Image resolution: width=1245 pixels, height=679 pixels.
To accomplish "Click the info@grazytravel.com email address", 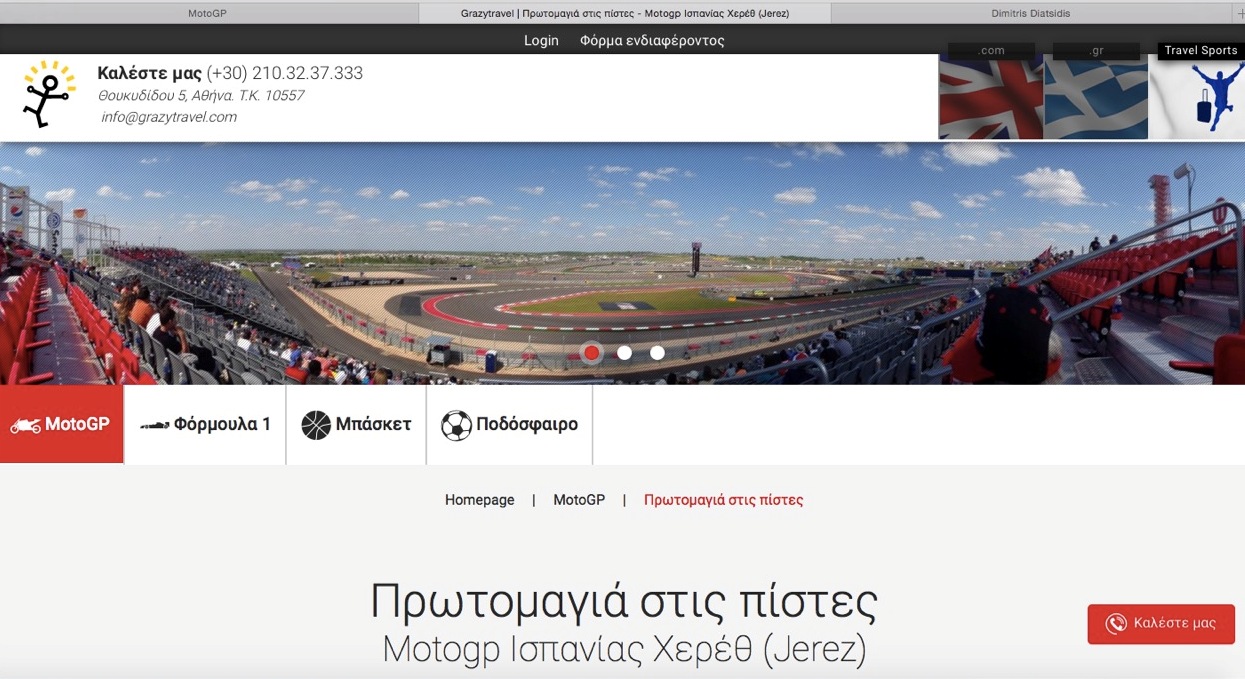I will pyautogui.click(x=169, y=117).
